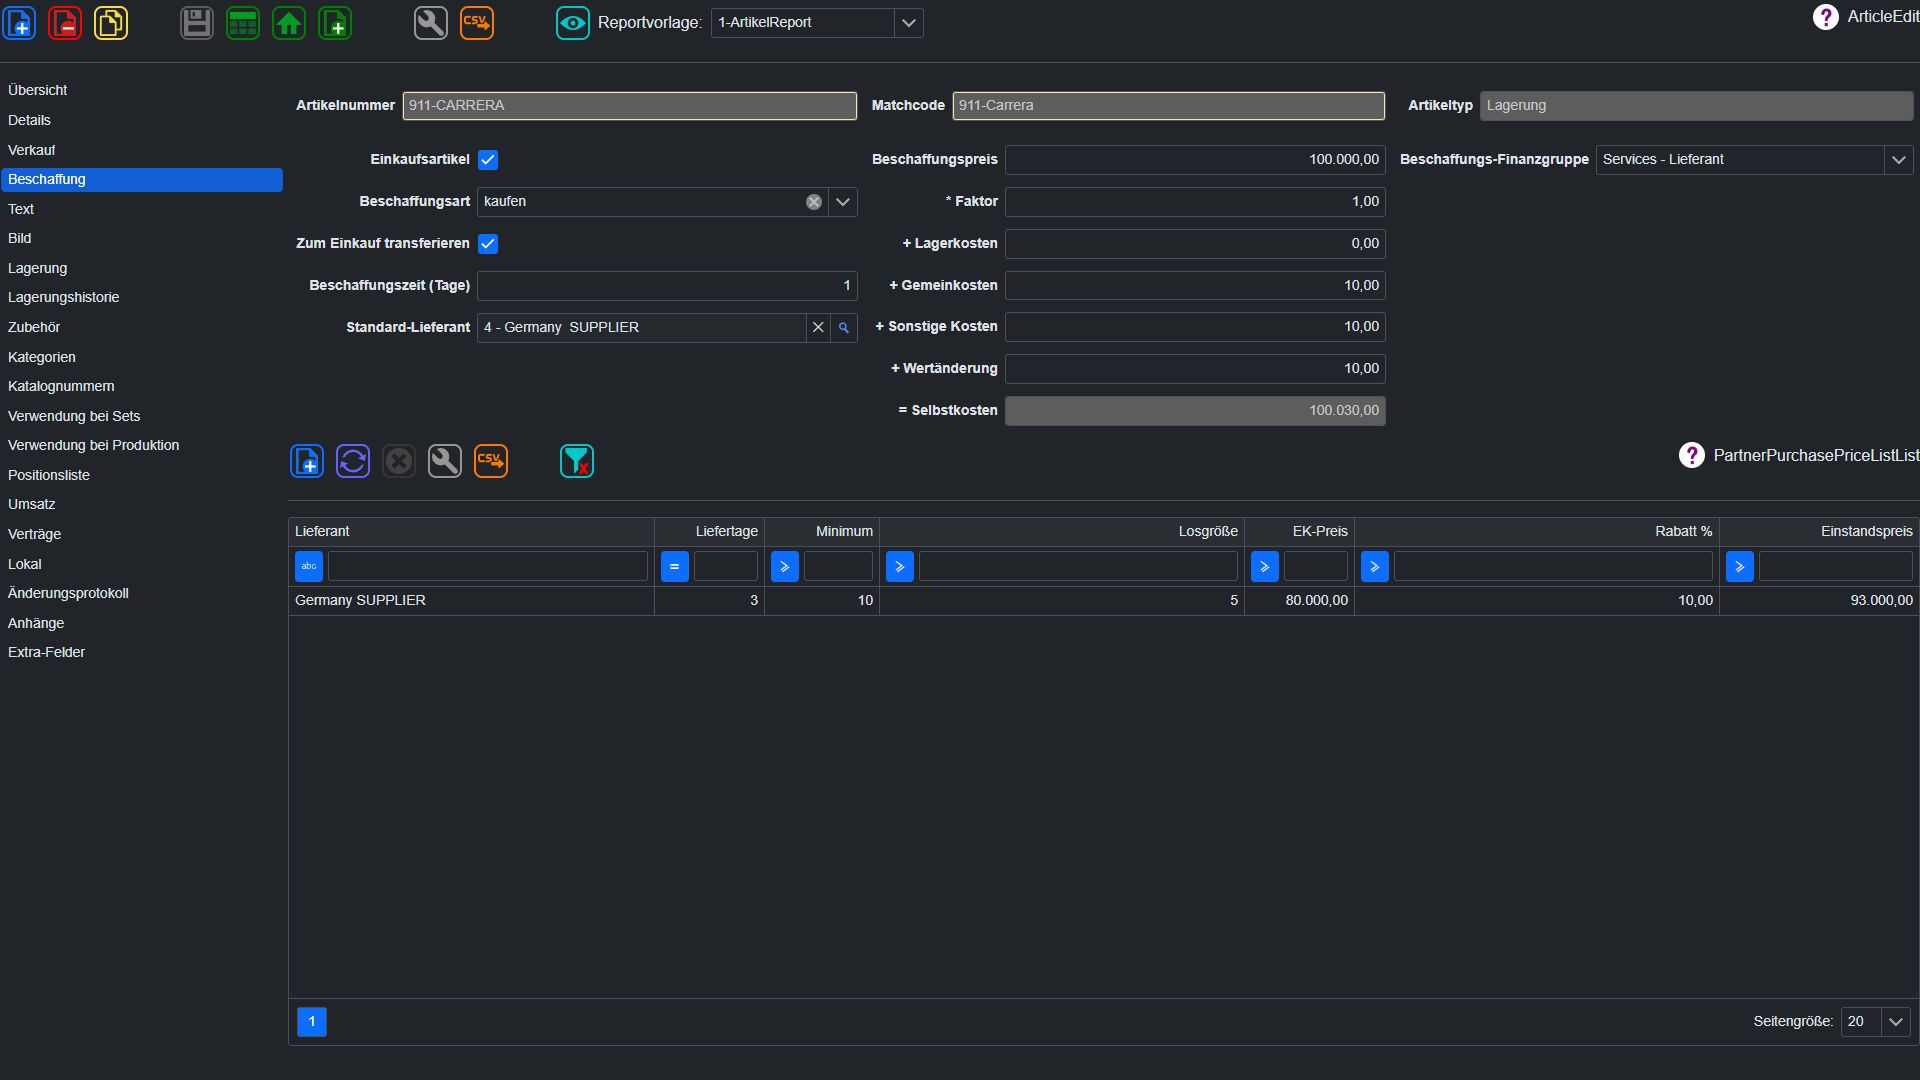
Task: Select the Germany SUPPLIER table row
Action: [x=1104, y=601]
